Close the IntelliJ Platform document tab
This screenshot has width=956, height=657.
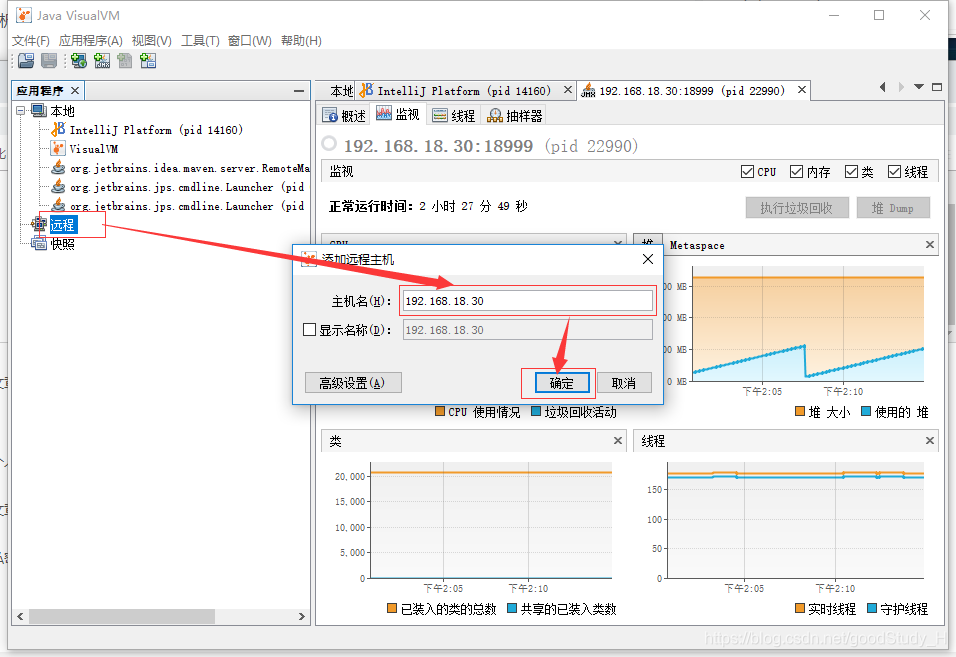click(x=568, y=90)
